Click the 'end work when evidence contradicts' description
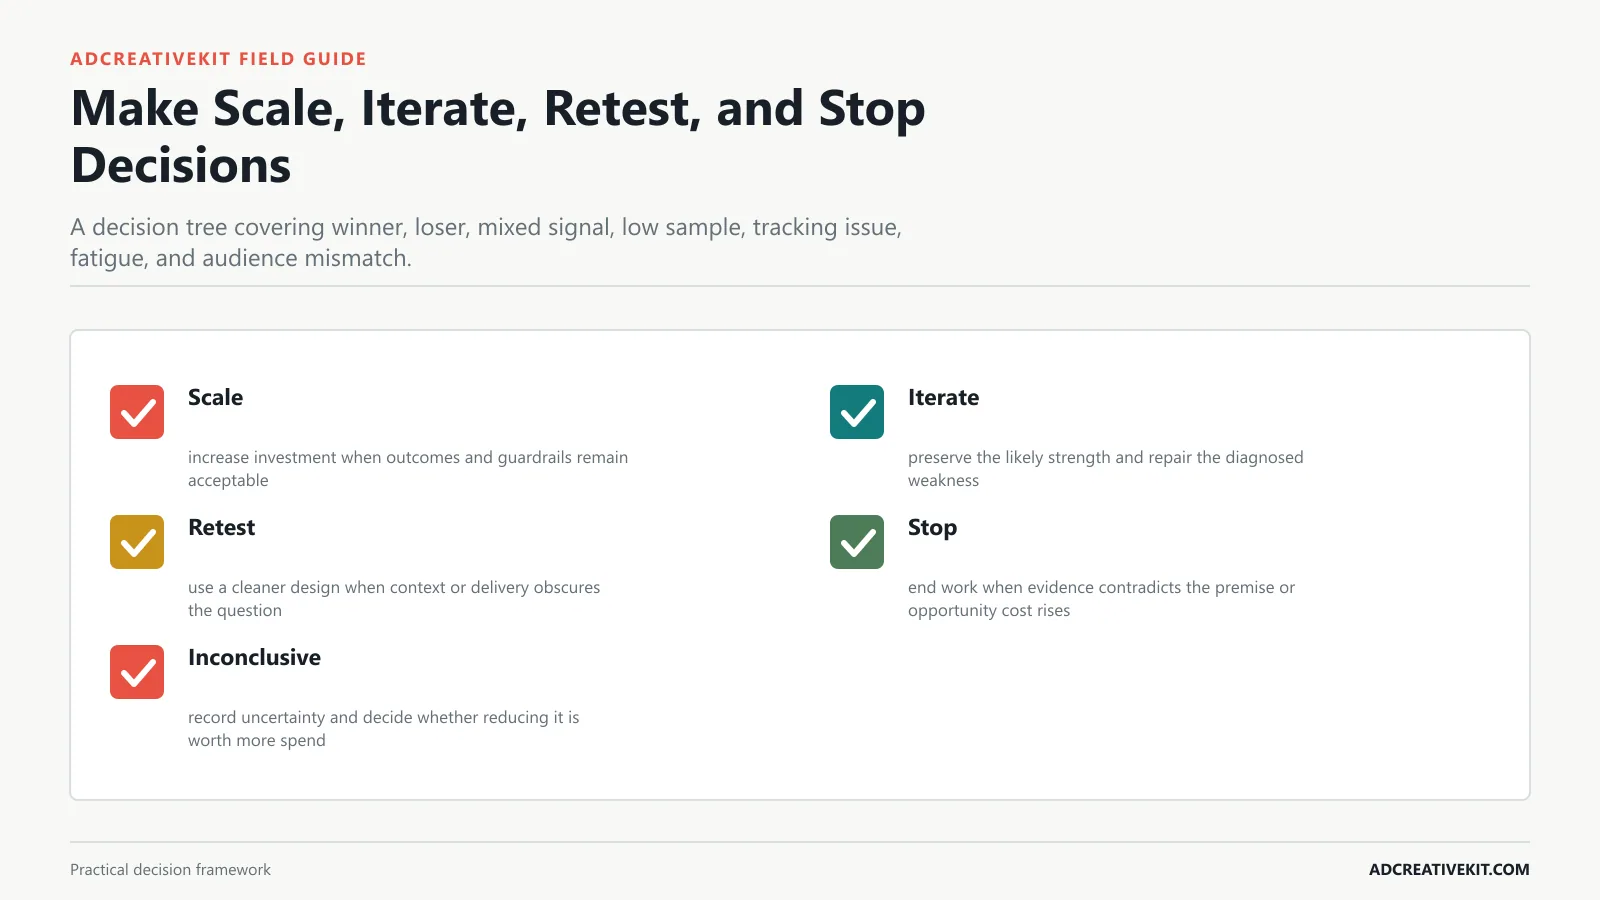This screenshot has width=1600, height=900. 1101,599
